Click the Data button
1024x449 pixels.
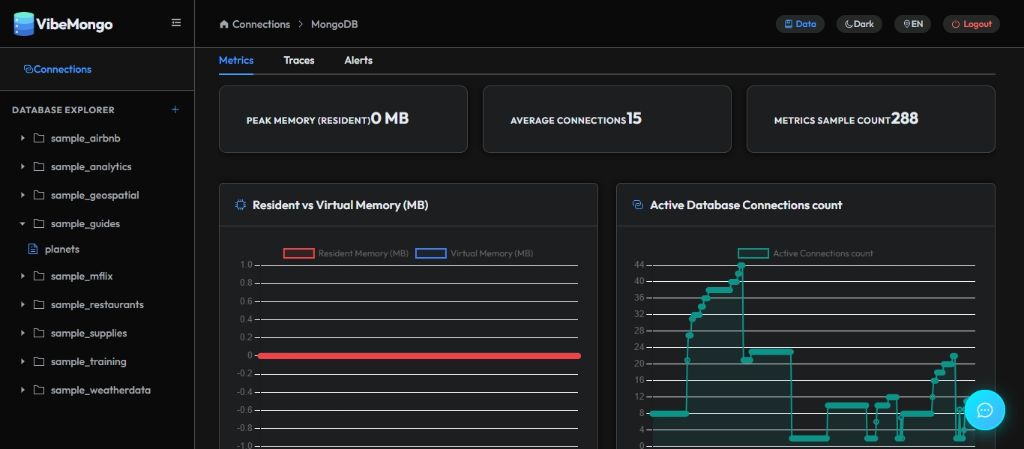[x=800, y=24]
